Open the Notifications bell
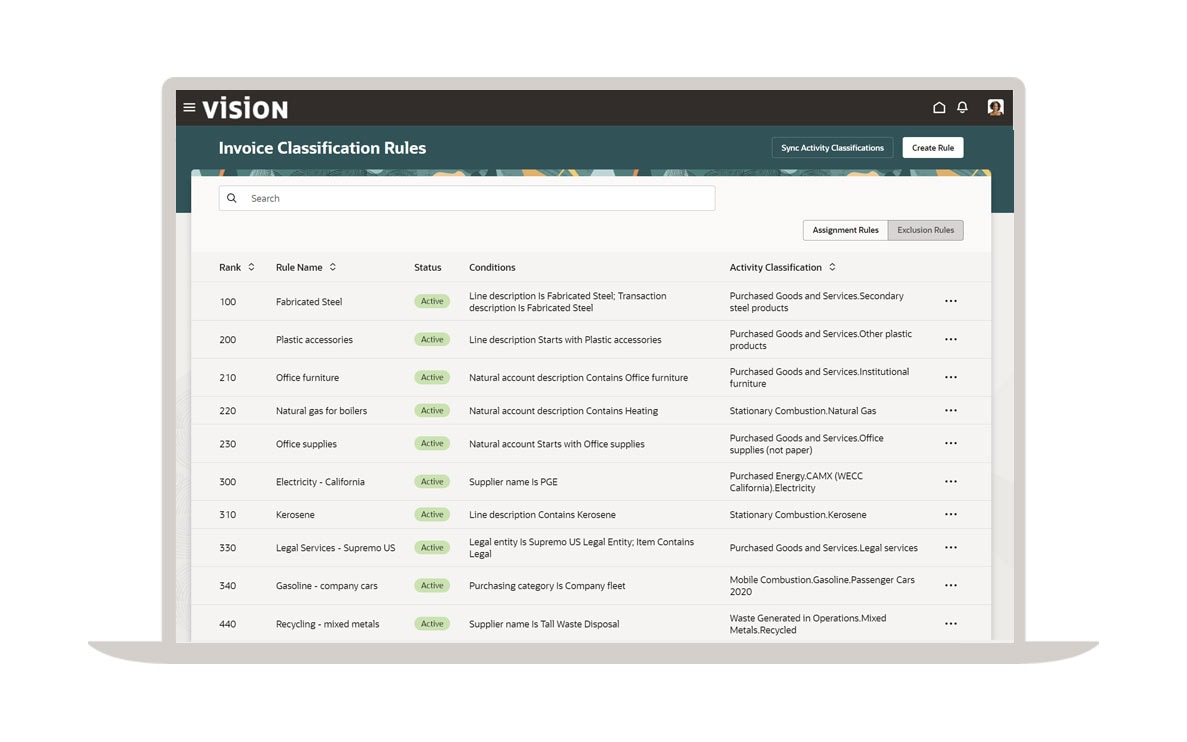 coord(962,107)
